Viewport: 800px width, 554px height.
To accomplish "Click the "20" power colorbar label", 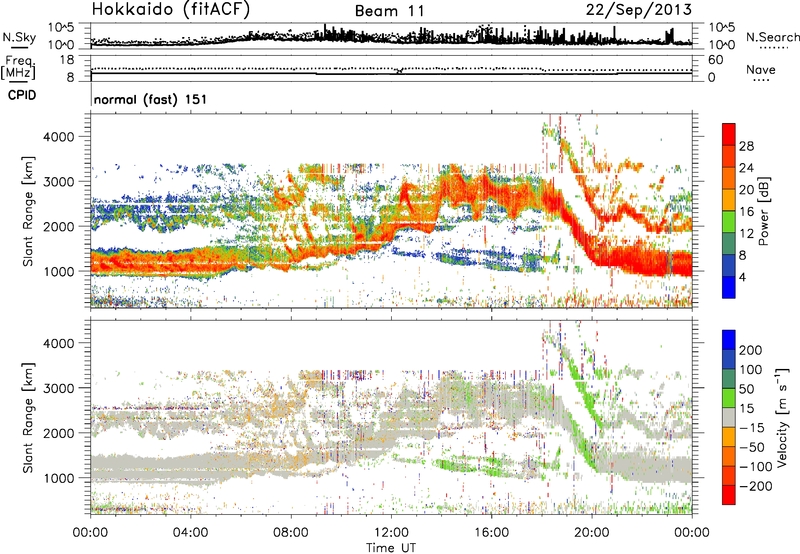I will click(x=746, y=190).
